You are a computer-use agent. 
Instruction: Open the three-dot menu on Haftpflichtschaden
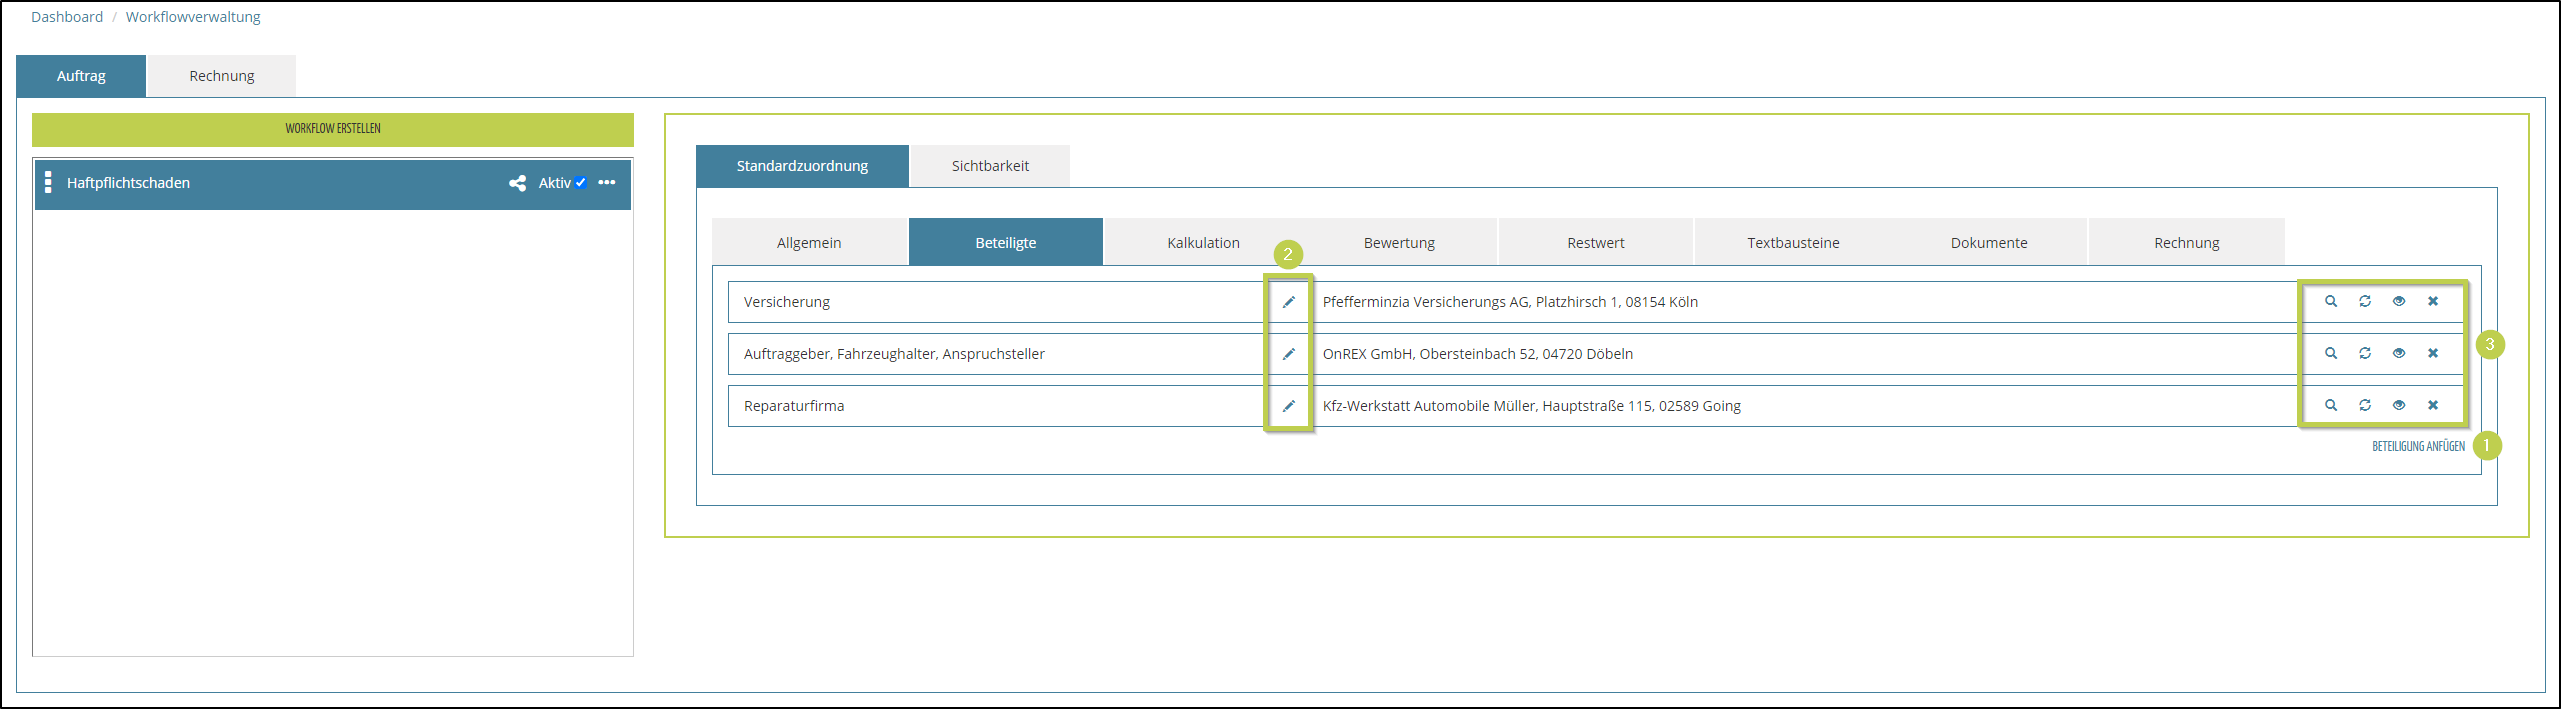(607, 183)
